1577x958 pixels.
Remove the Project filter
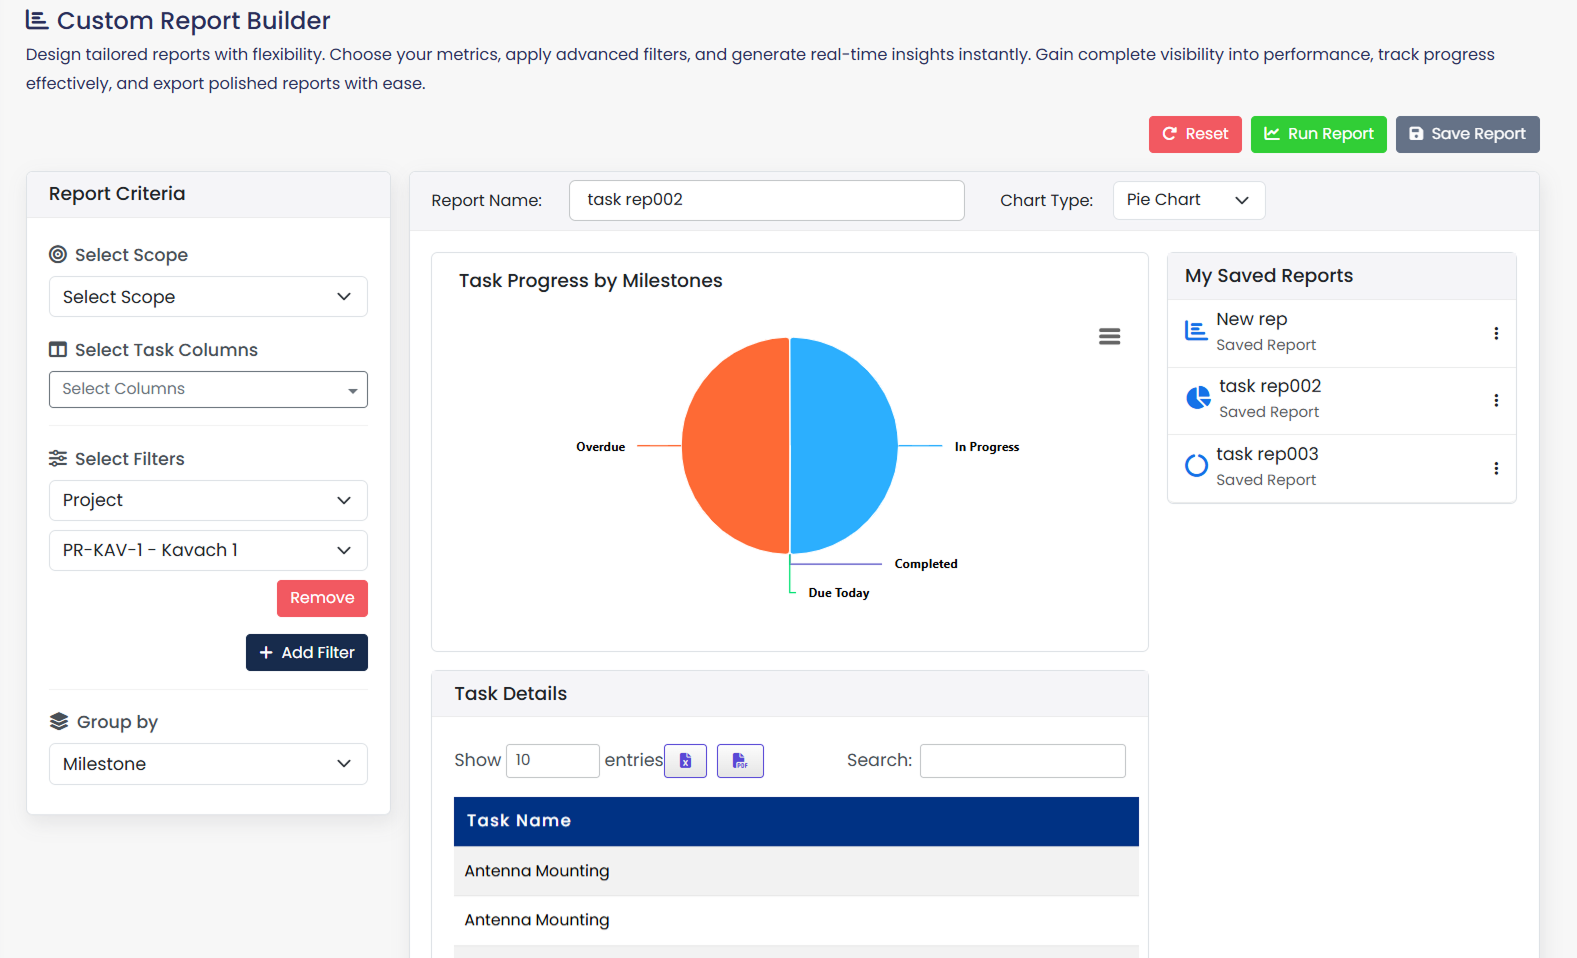click(x=322, y=598)
